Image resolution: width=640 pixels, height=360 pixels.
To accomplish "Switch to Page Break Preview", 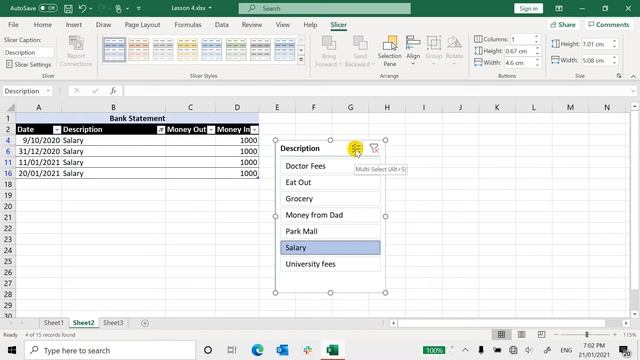I will 541,335.
